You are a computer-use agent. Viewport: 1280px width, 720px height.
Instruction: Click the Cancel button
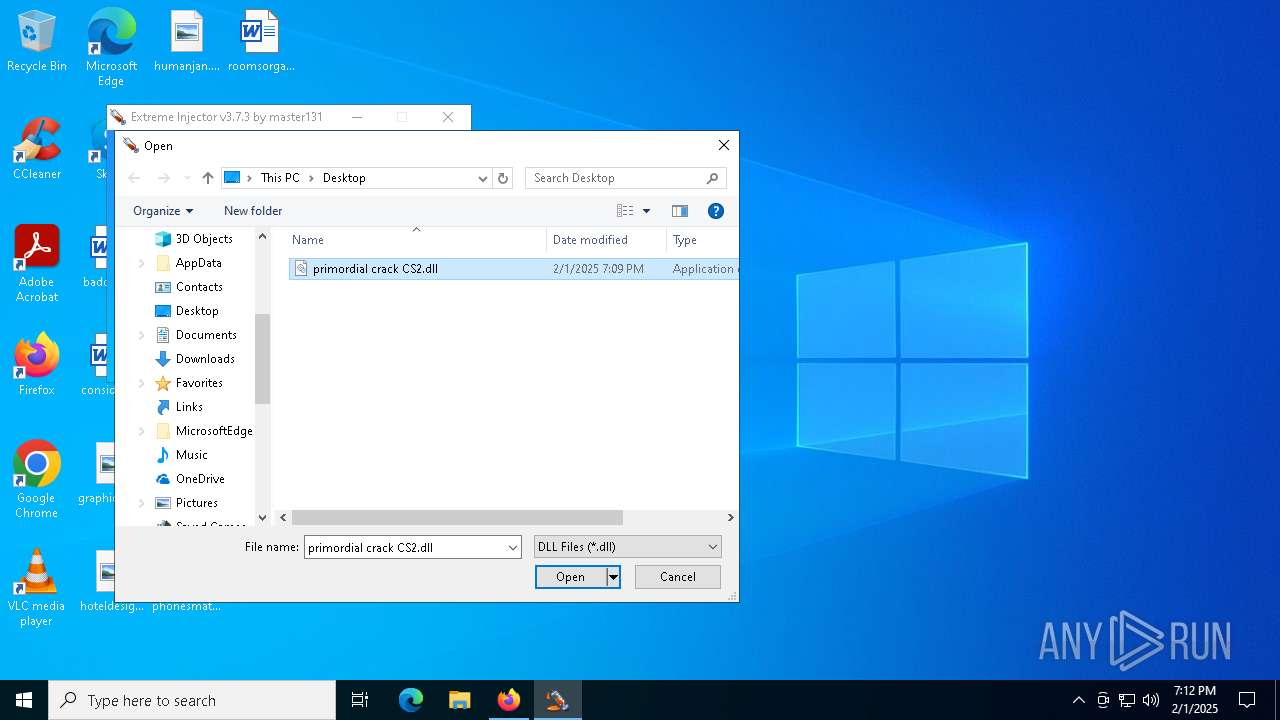point(678,577)
